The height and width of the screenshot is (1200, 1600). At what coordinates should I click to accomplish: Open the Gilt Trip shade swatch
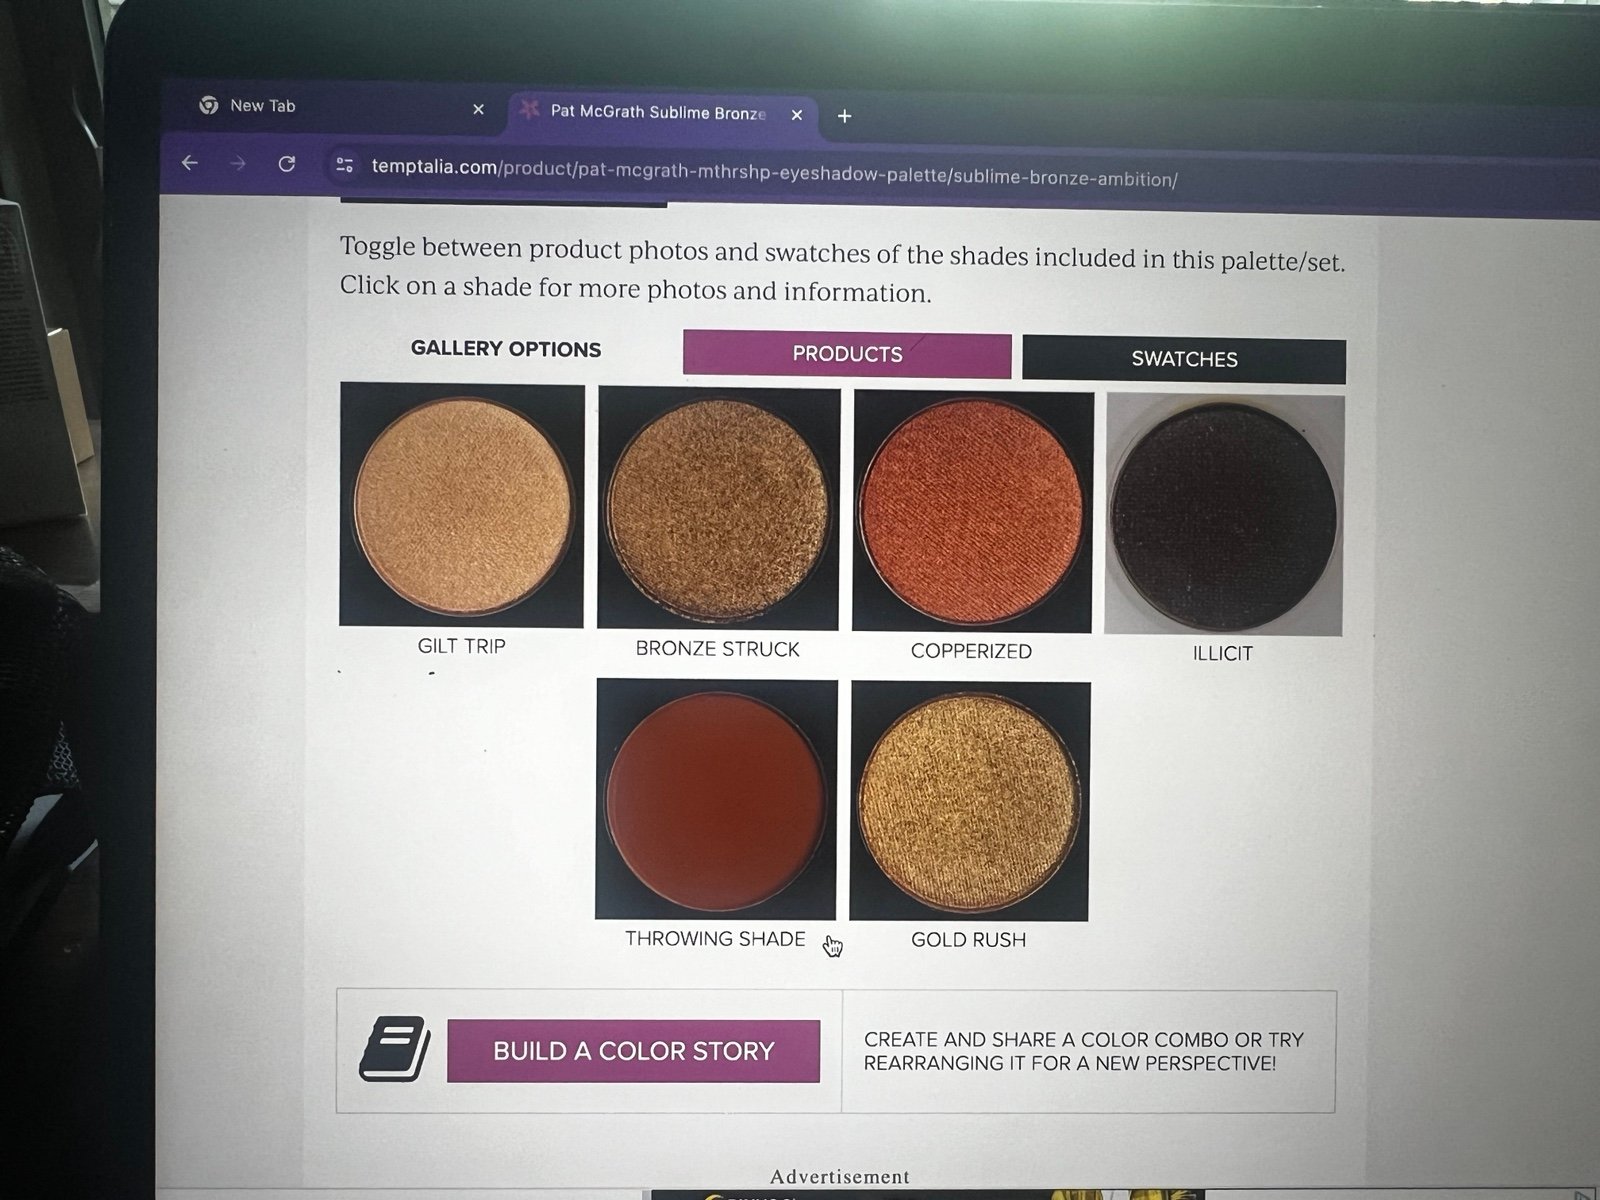pyautogui.click(x=462, y=505)
